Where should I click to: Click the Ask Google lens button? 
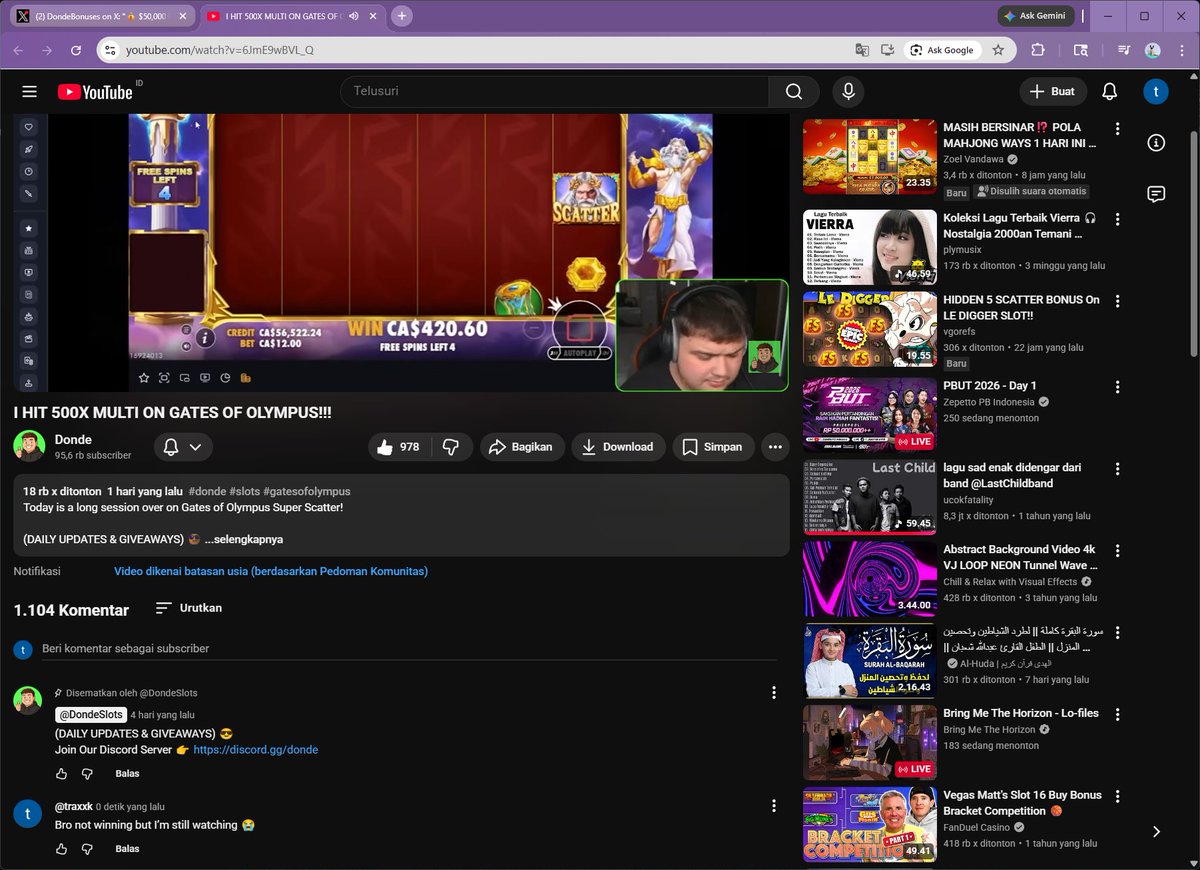(x=942, y=50)
